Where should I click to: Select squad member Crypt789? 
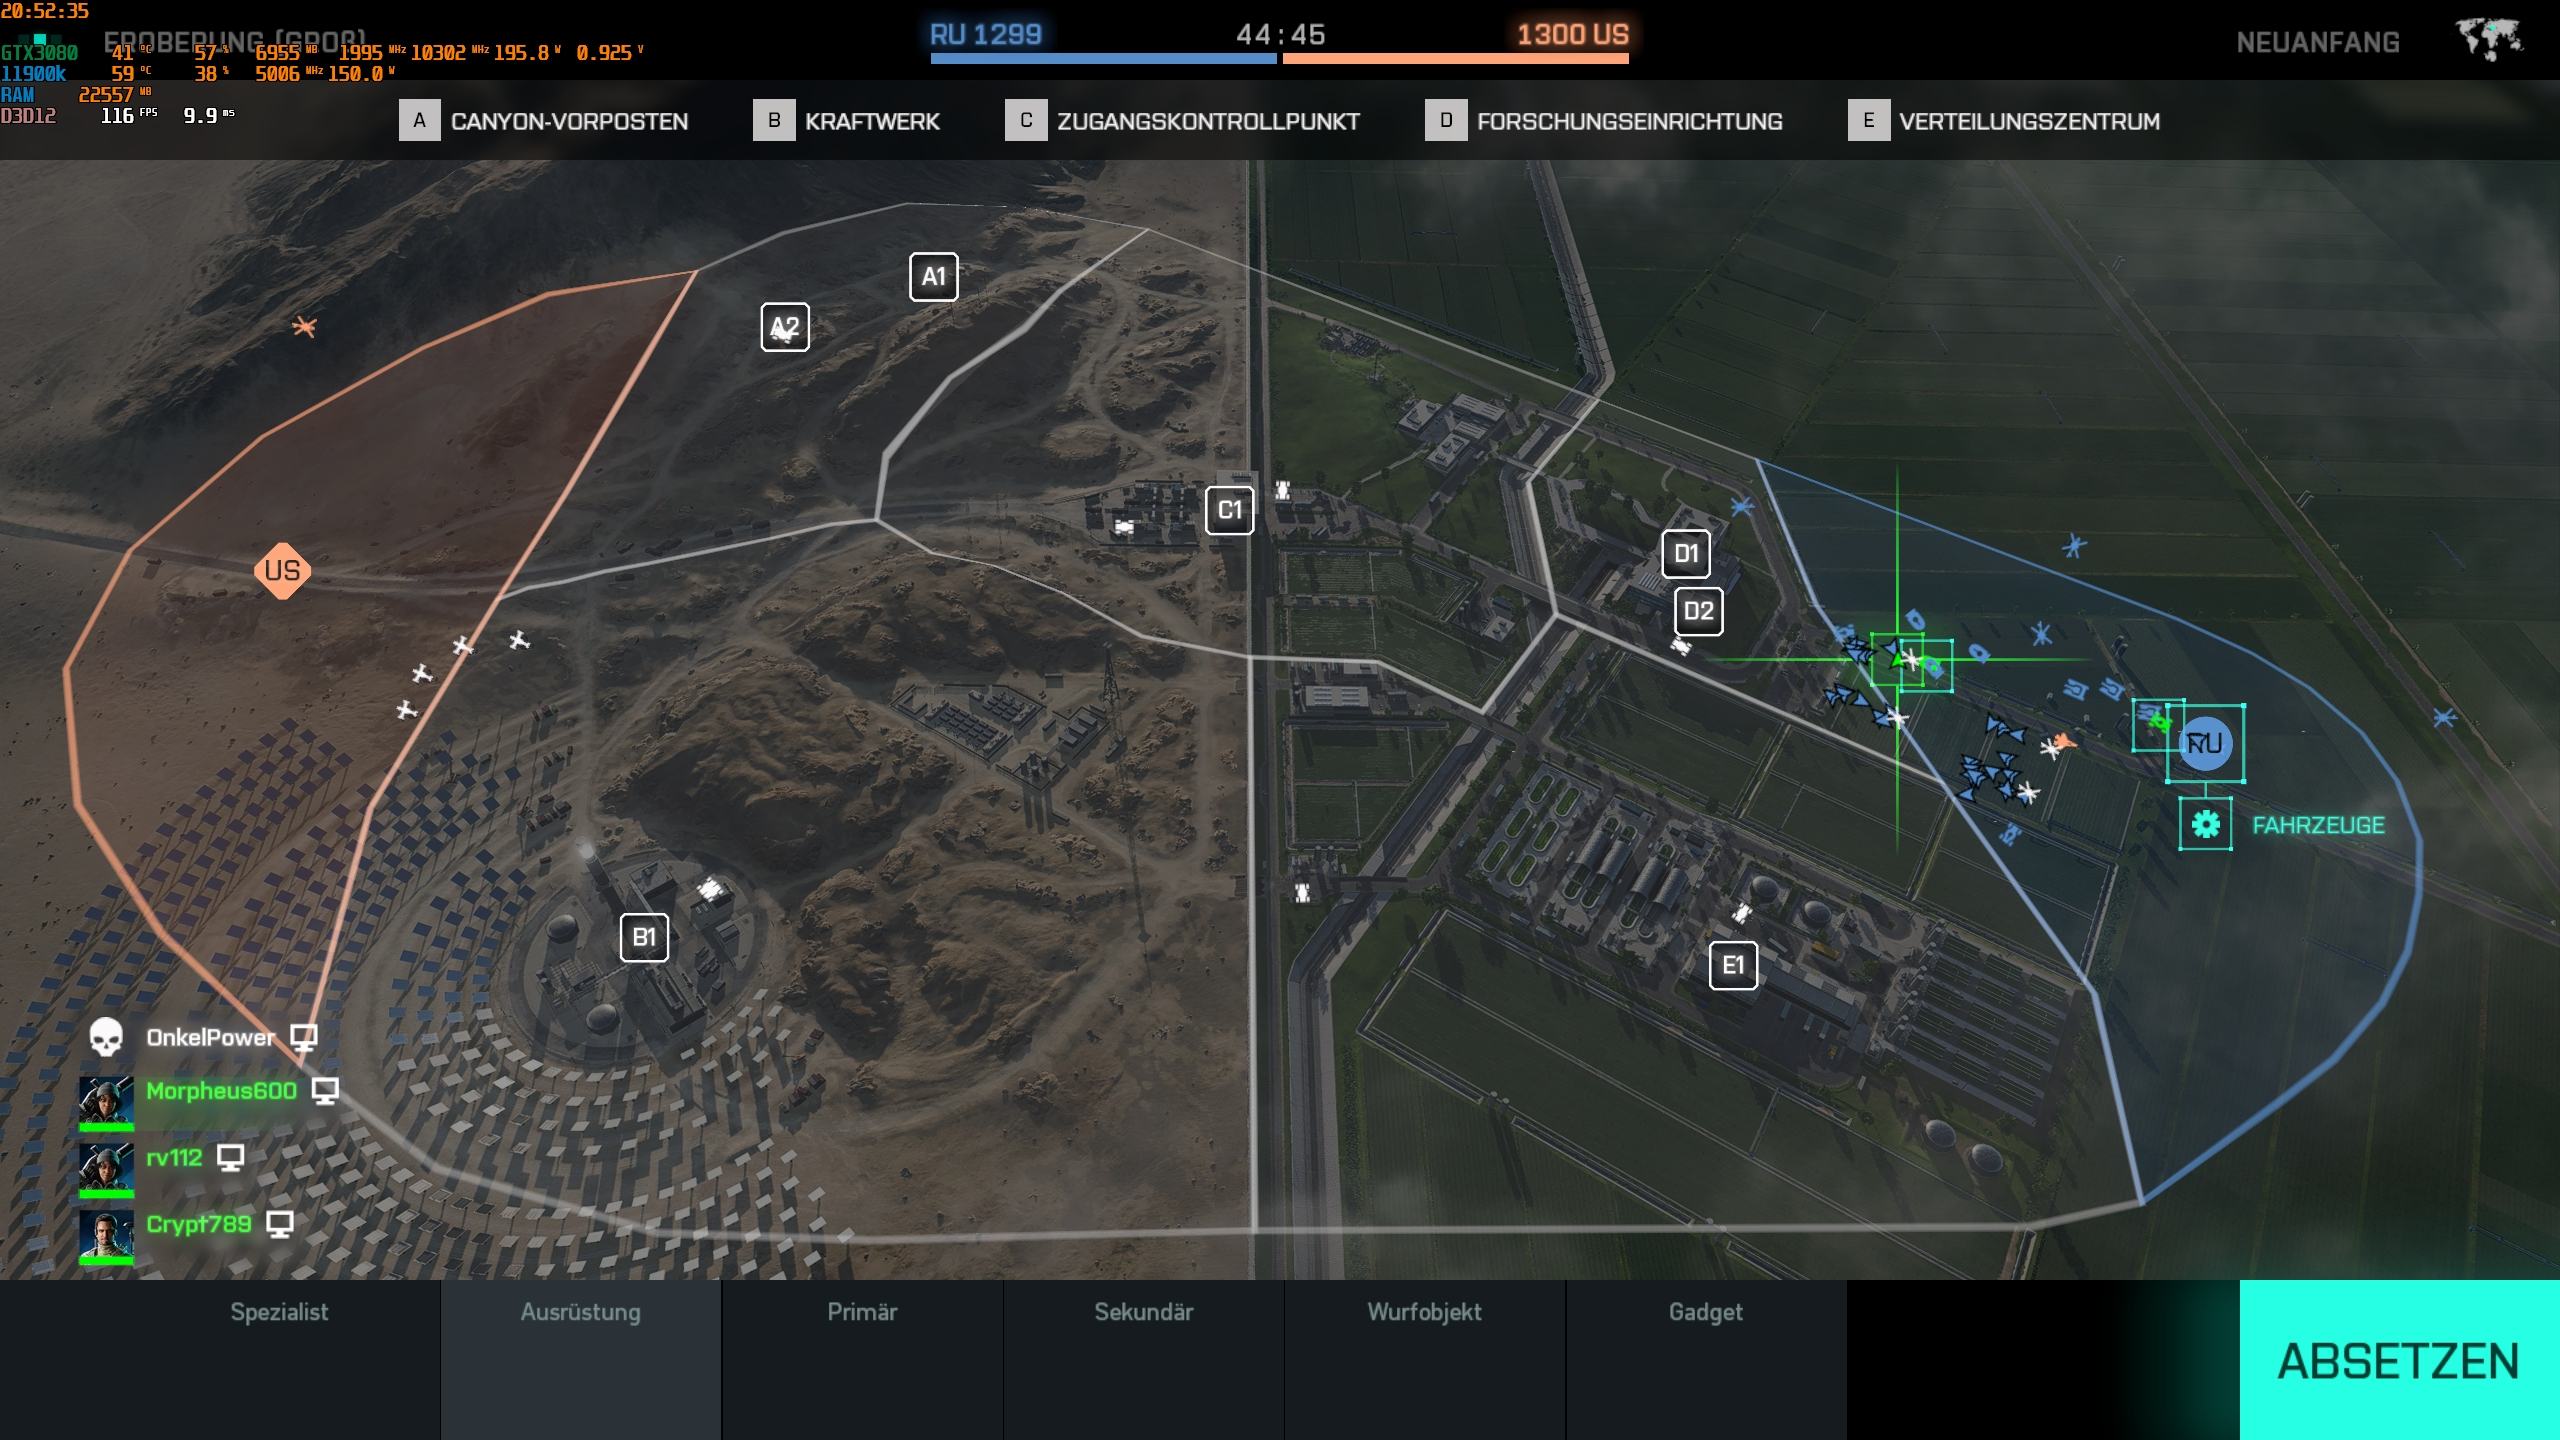199,1225
